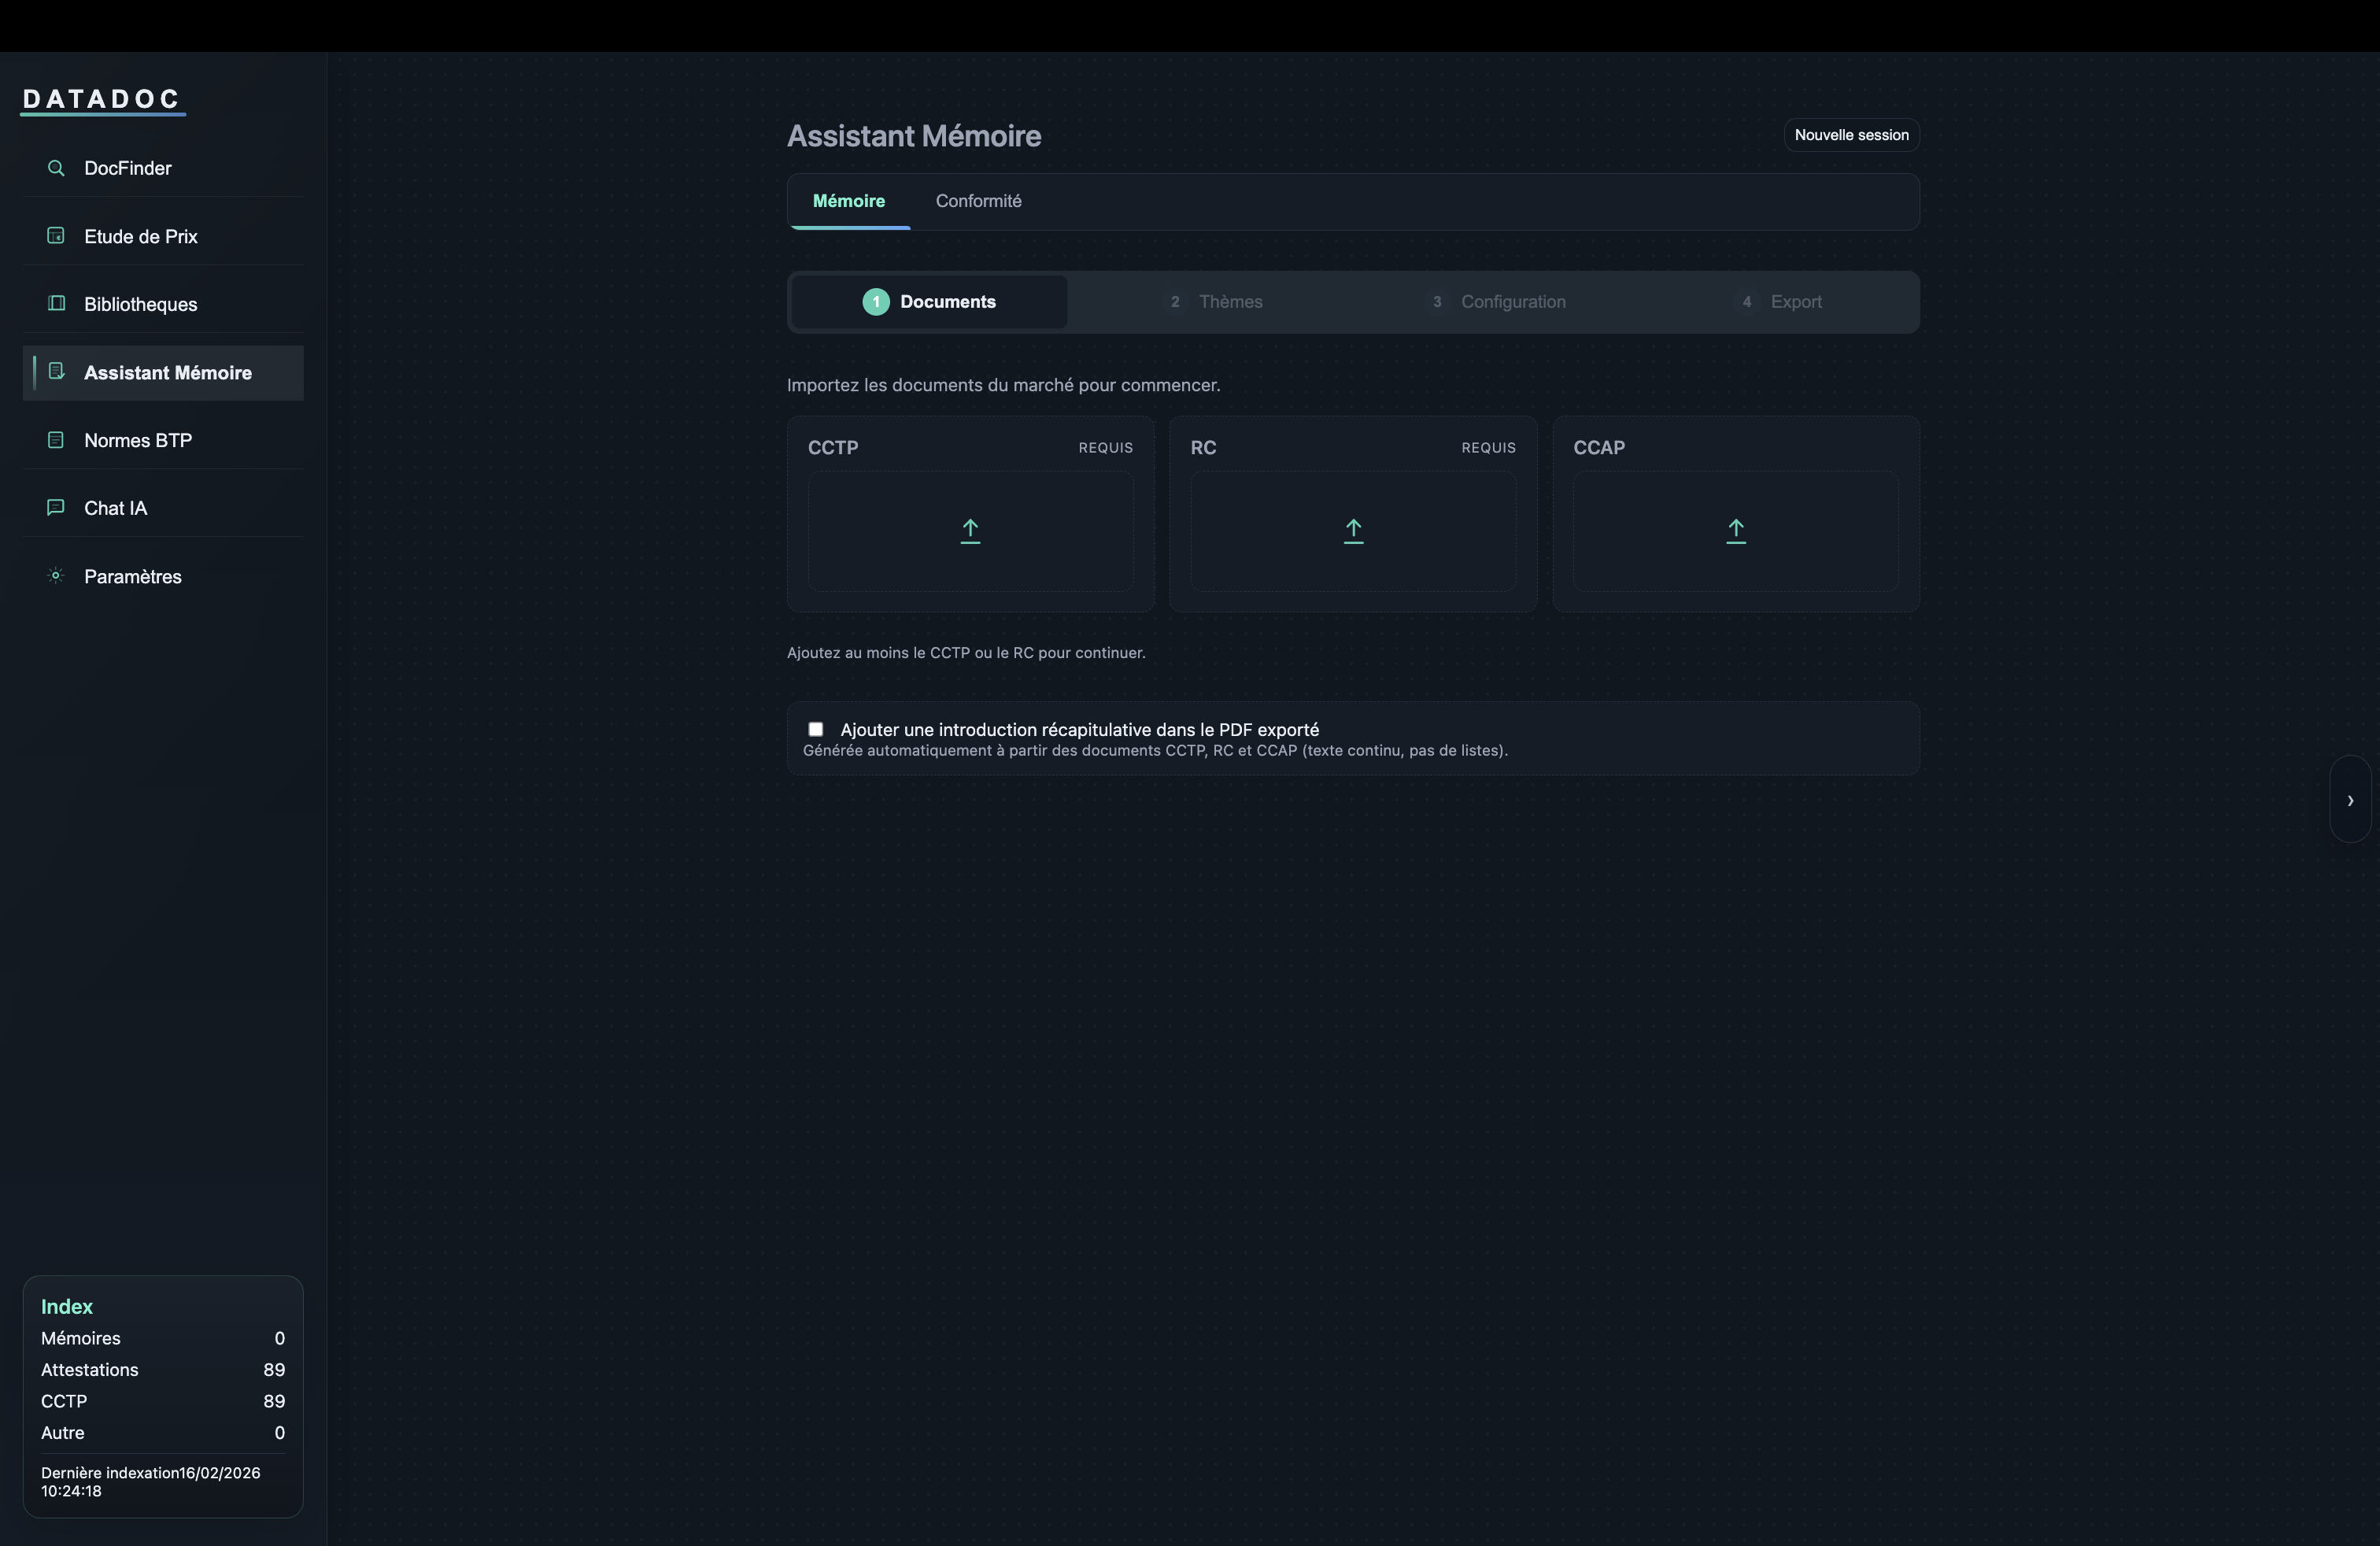
Task: Click the DocFinder search icon
Action: [x=56, y=168]
